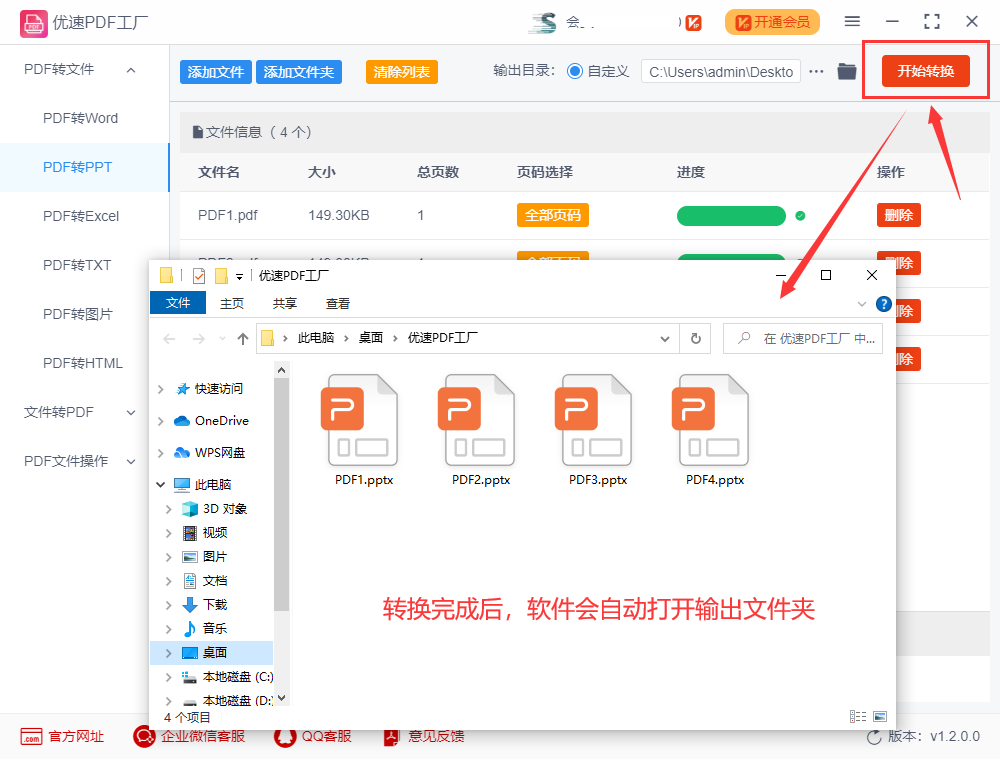Screen dimensions: 1000x760
Task: Click the 添加文件 add files button
Action: point(215,71)
